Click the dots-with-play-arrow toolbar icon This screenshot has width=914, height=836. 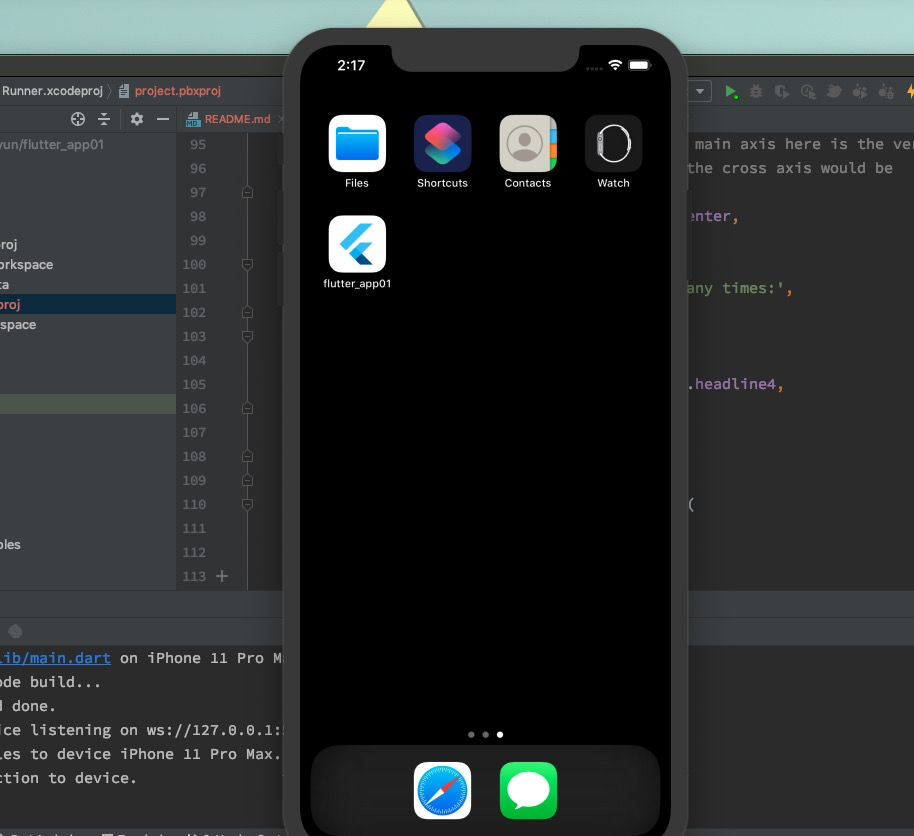click(x=860, y=92)
